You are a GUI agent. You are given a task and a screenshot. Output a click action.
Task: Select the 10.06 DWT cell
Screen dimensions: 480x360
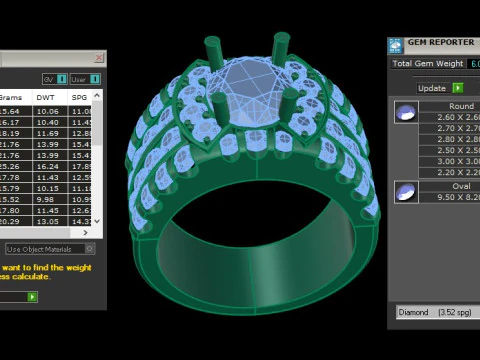[50, 111]
